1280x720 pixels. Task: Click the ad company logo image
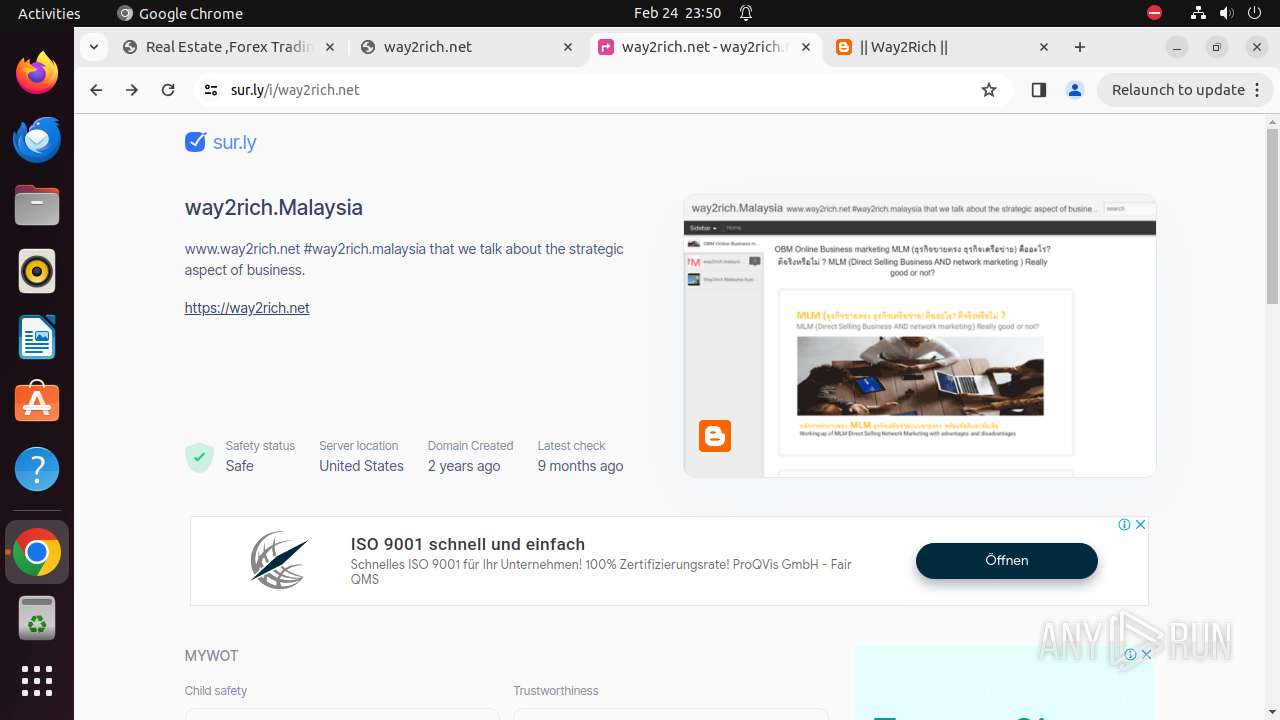coord(279,560)
